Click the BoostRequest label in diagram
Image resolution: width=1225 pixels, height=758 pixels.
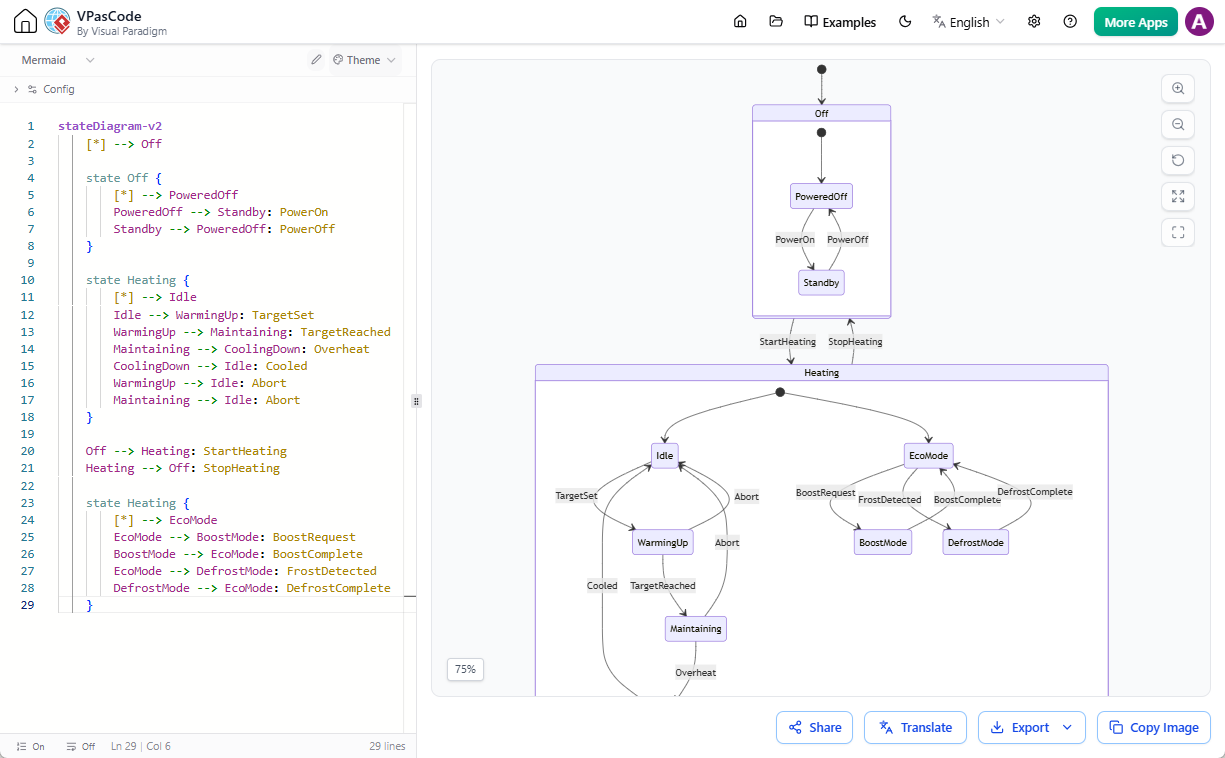(825, 492)
